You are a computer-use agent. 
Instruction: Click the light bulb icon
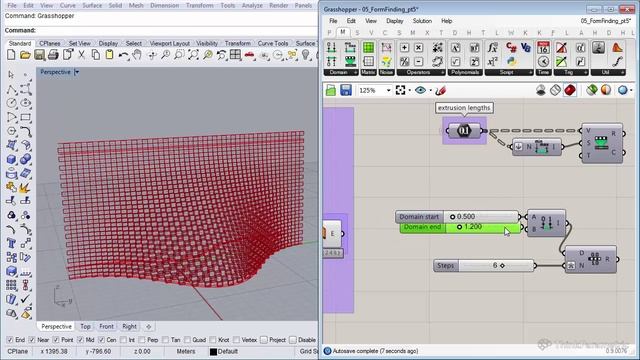(x=306, y=55)
